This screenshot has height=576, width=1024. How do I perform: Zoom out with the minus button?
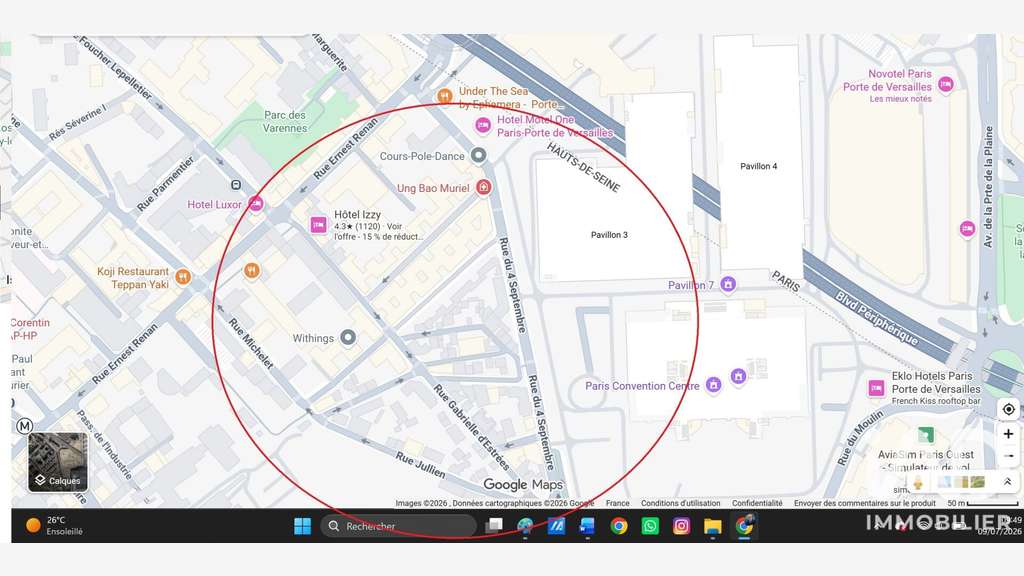coord(1008,455)
